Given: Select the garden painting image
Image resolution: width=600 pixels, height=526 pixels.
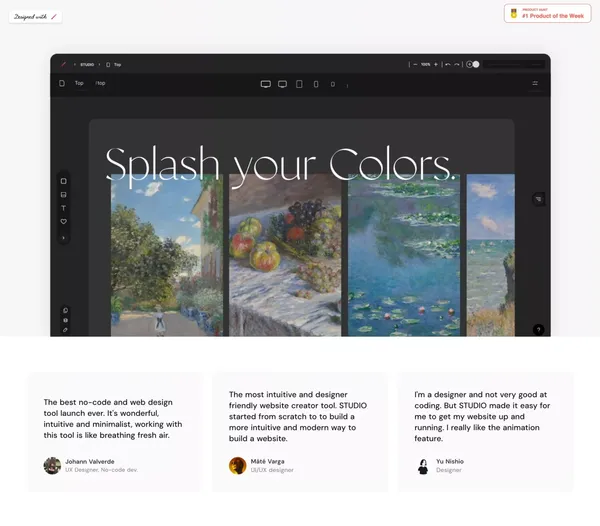Looking at the screenshot, I should click(167, 255).
